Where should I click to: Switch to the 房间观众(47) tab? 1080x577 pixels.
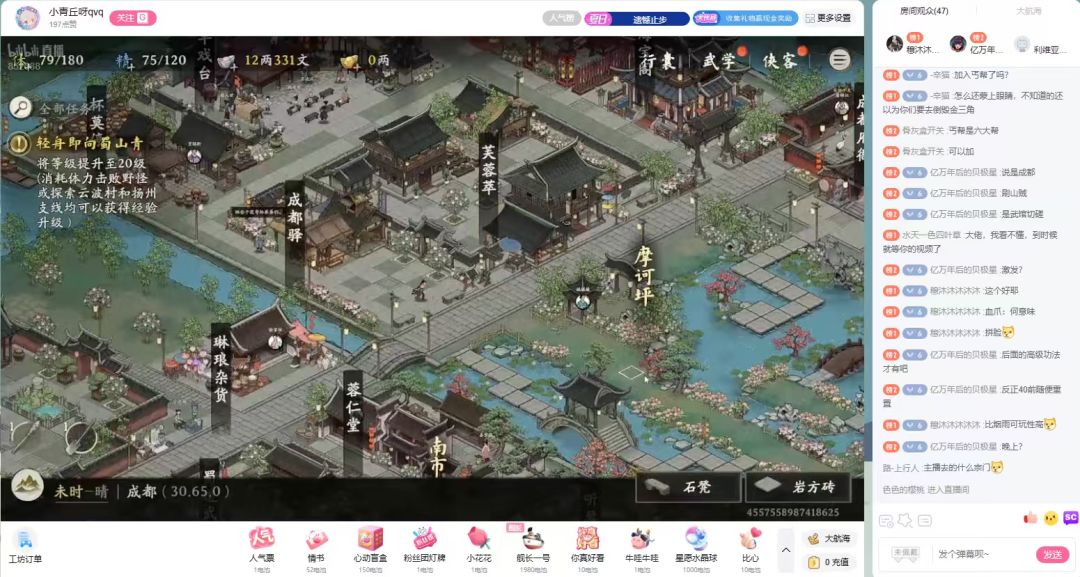924,11
